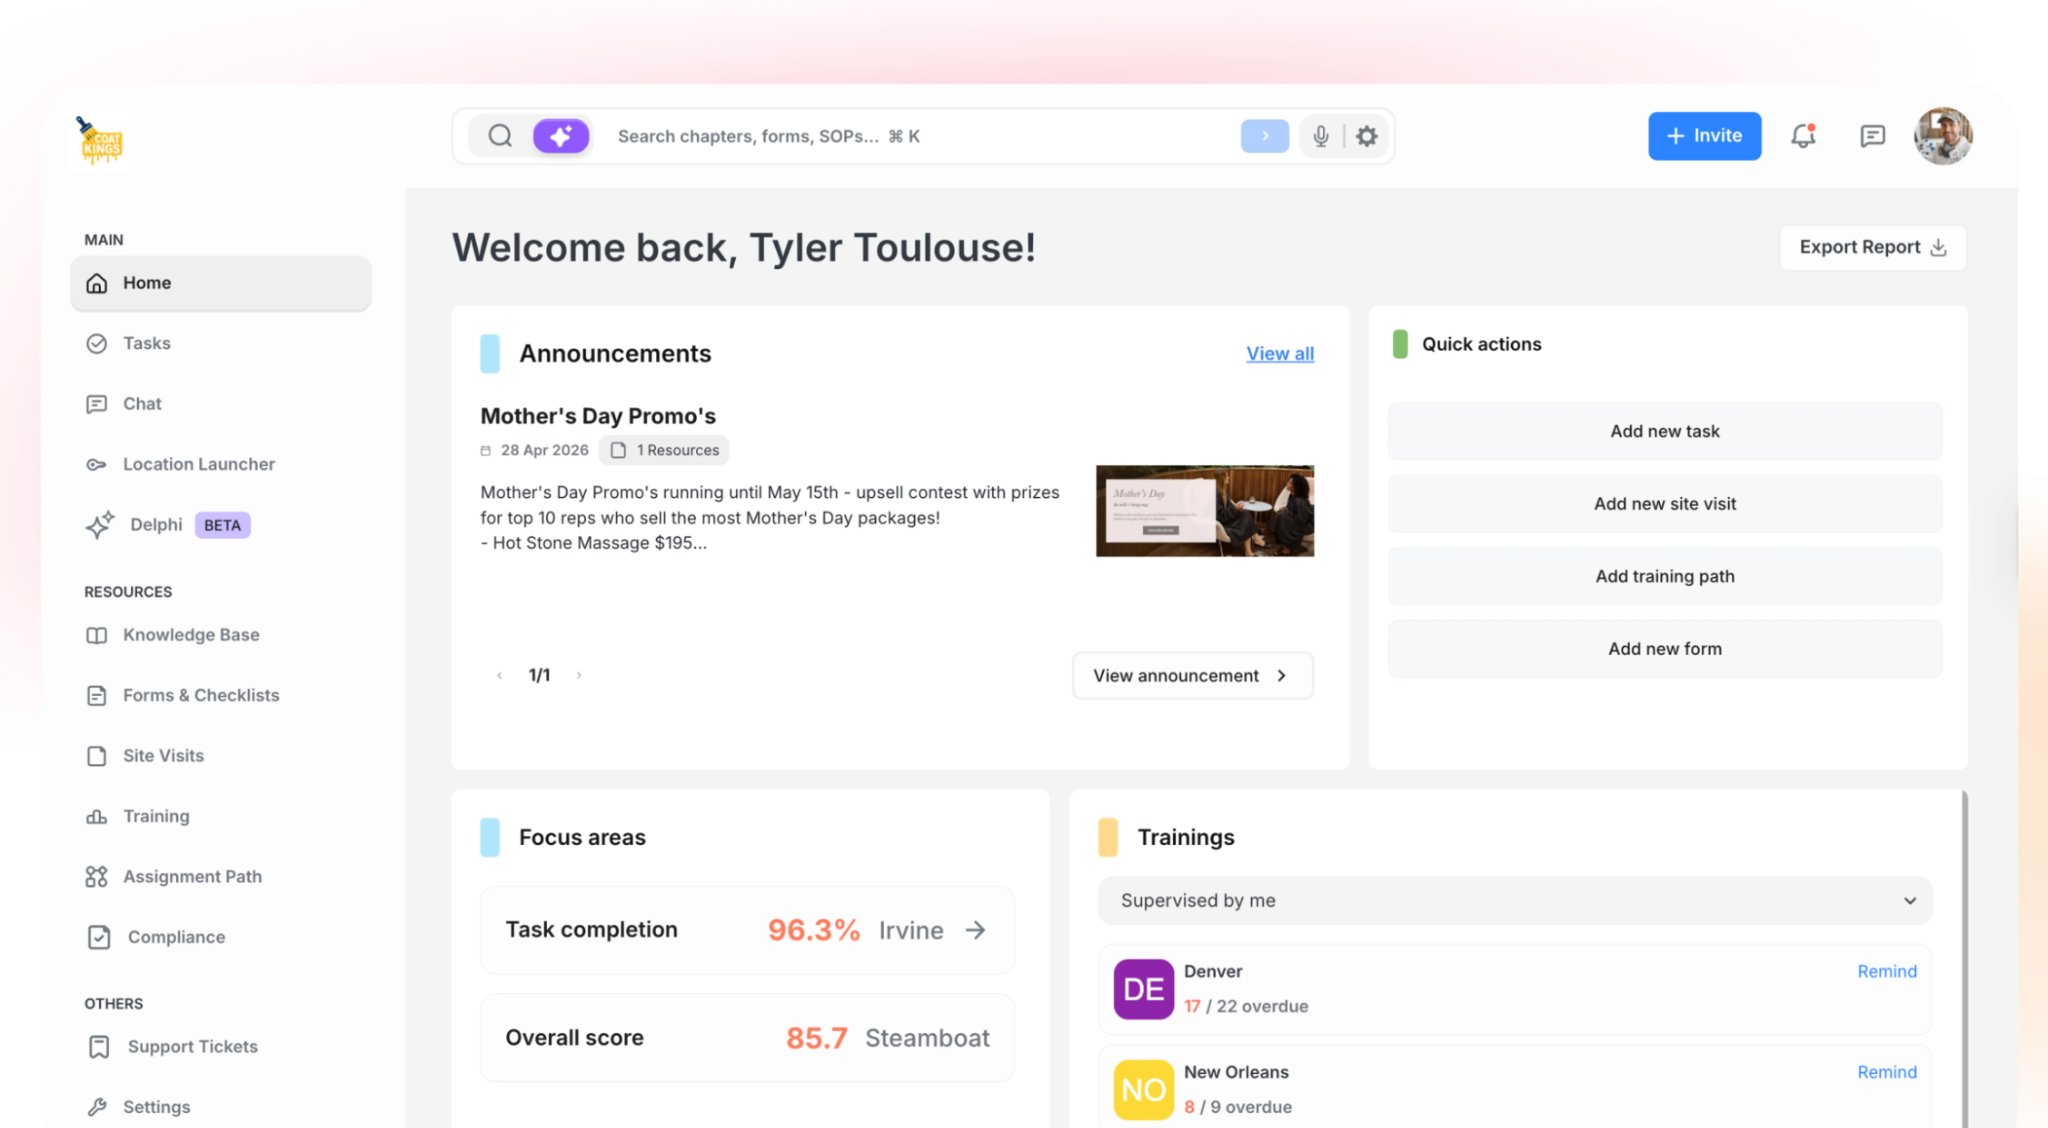2048x1128 pixels.
Task: Go to Tasks page
Action: pyautogui.click(x=221, y=344)
